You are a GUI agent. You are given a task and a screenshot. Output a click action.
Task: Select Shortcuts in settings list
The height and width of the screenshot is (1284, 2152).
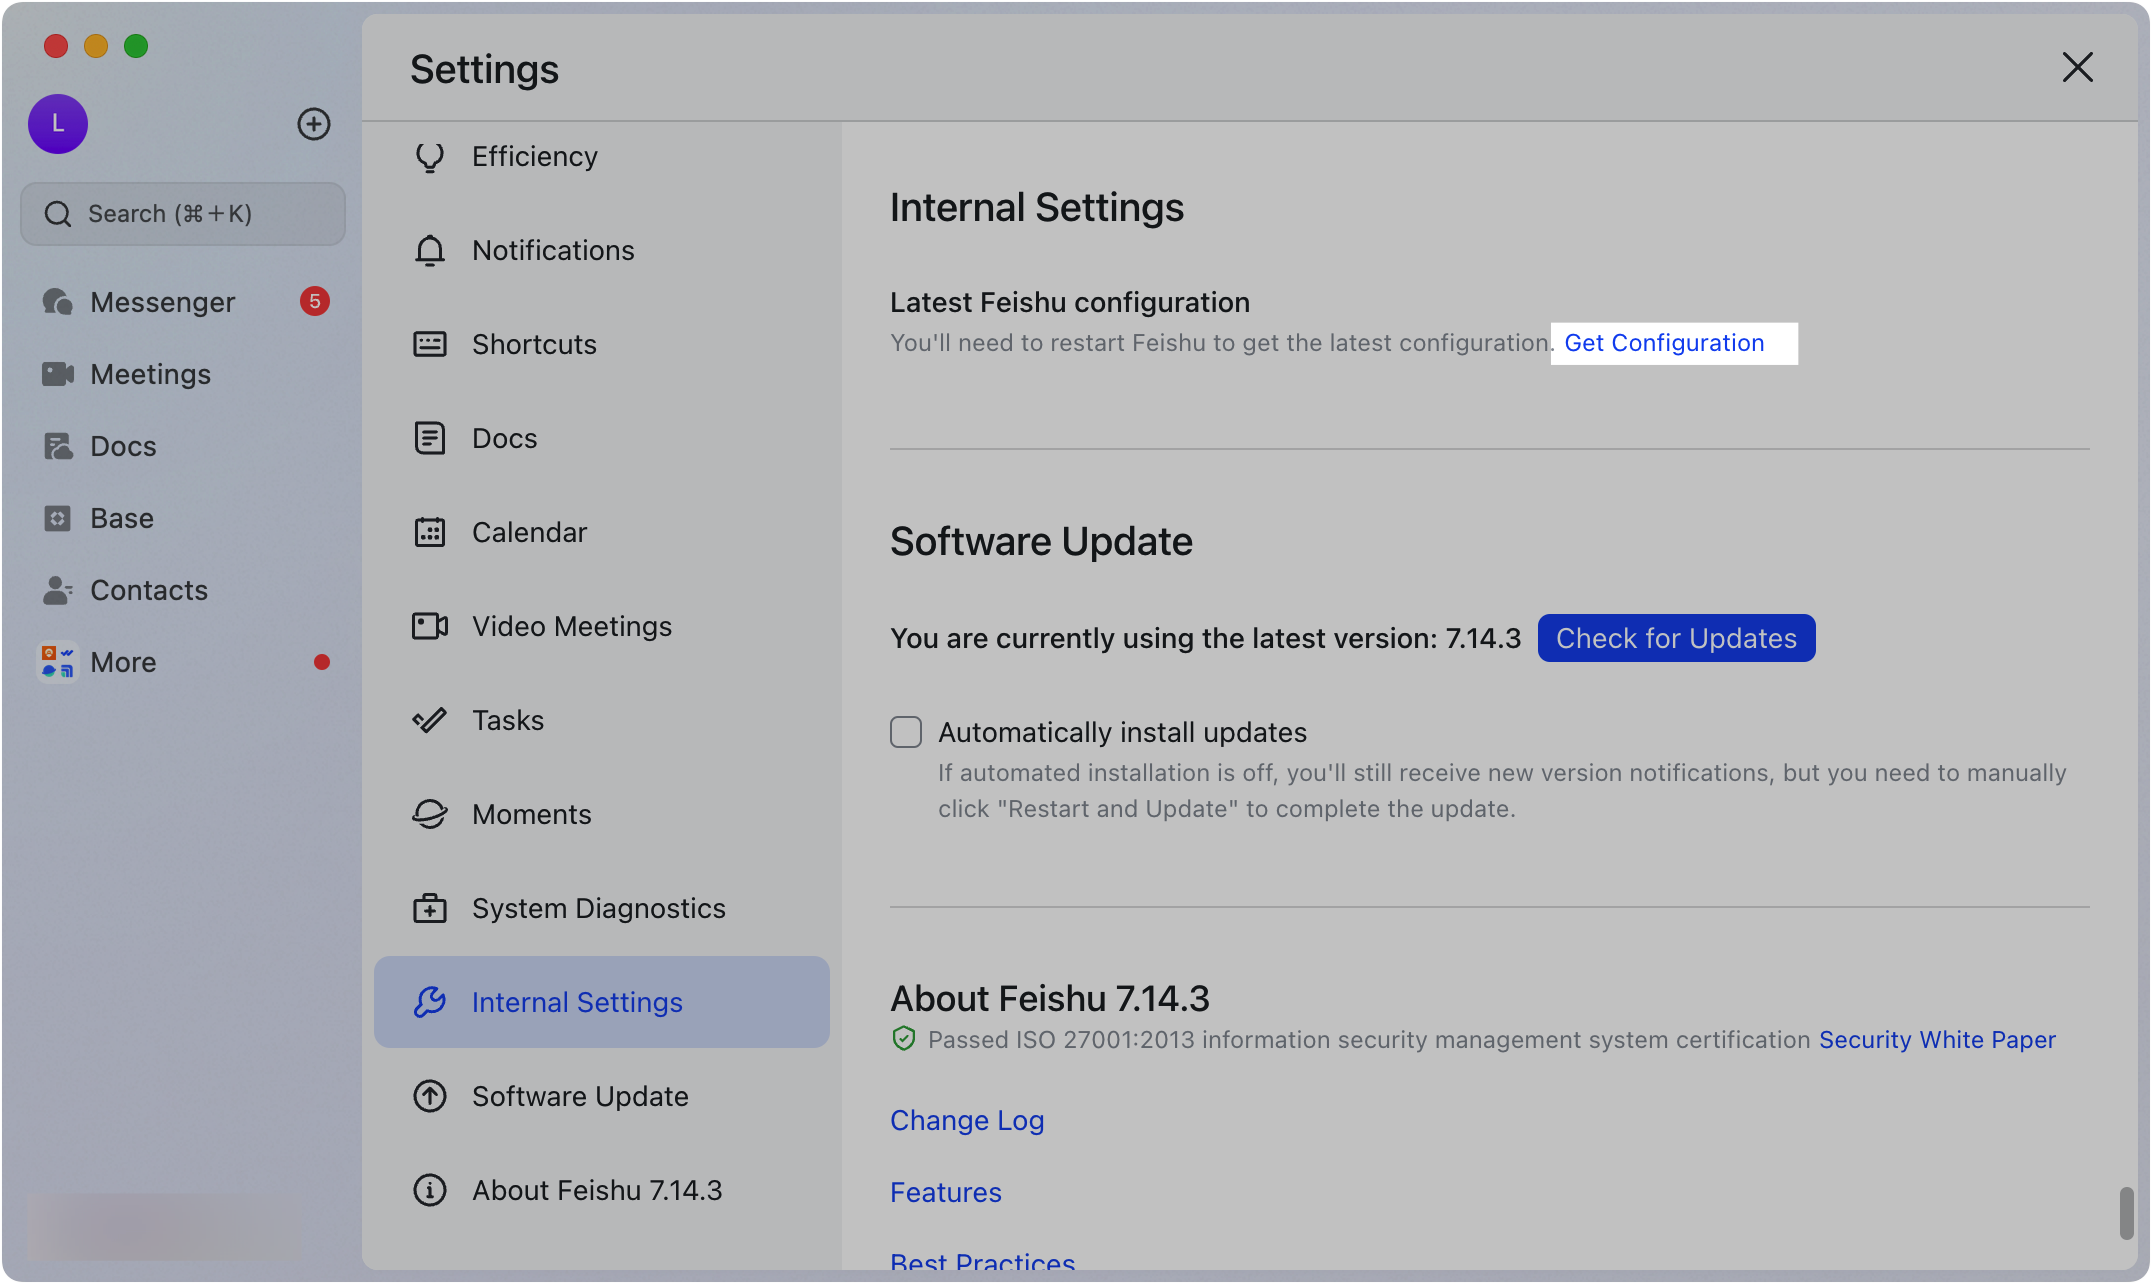[602, 344]
